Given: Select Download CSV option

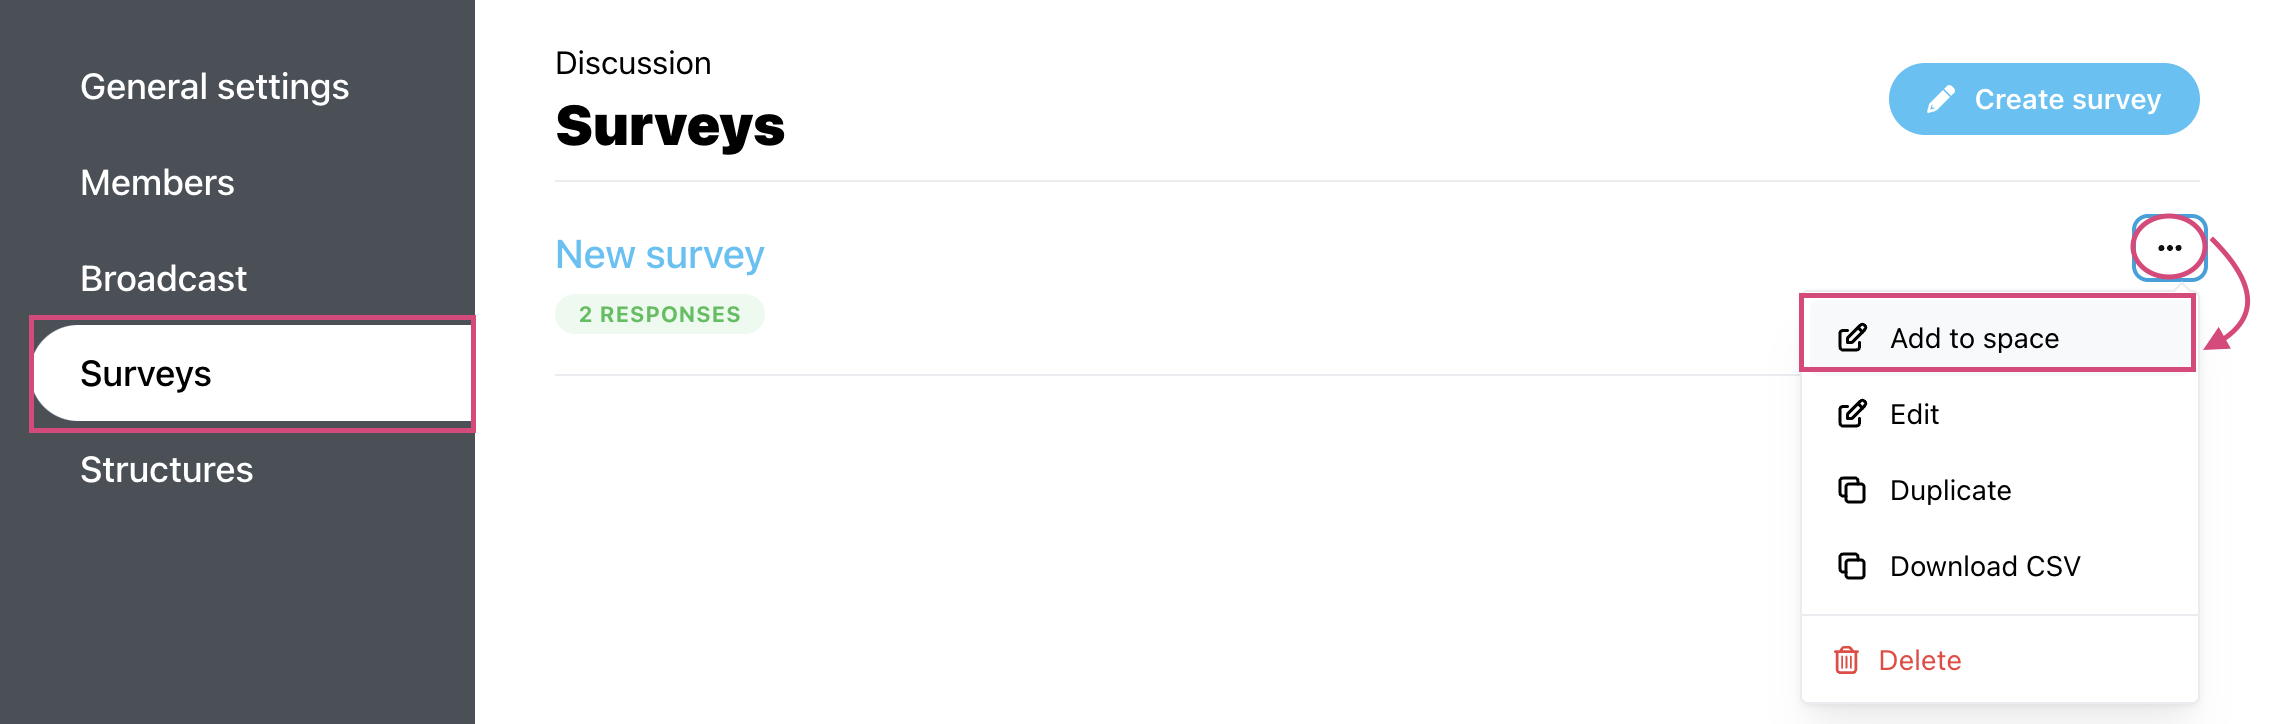Looking at the screenshot, I should (x=1999, y=566).
